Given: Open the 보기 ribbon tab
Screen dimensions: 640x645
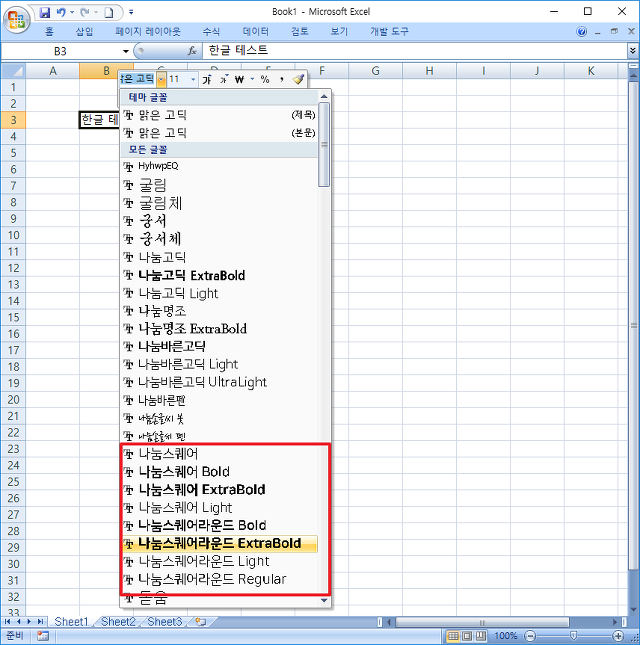Looking at the screenshot, I should click(339, 31).
